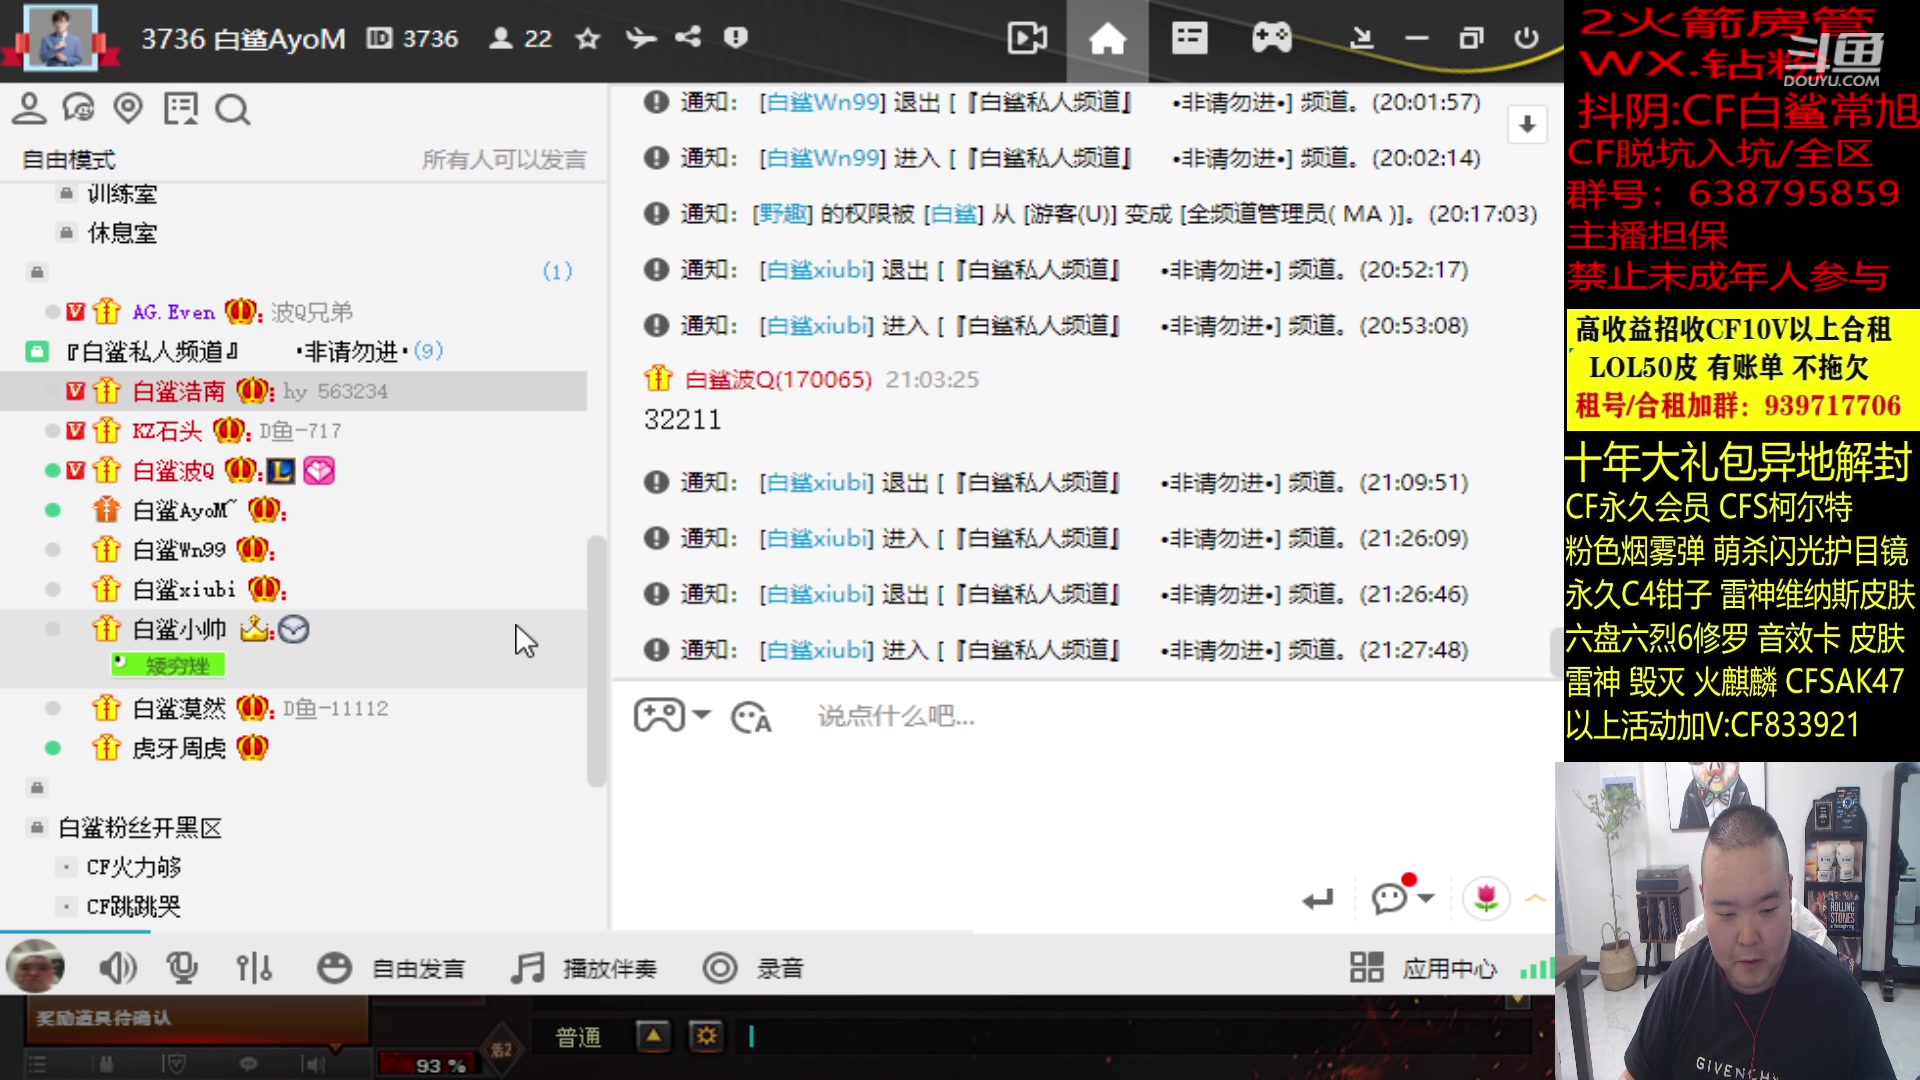Send a flower using the tulip gift icon
This screenshot has width=1920, height=1080.
click(x=1487, y=899)
